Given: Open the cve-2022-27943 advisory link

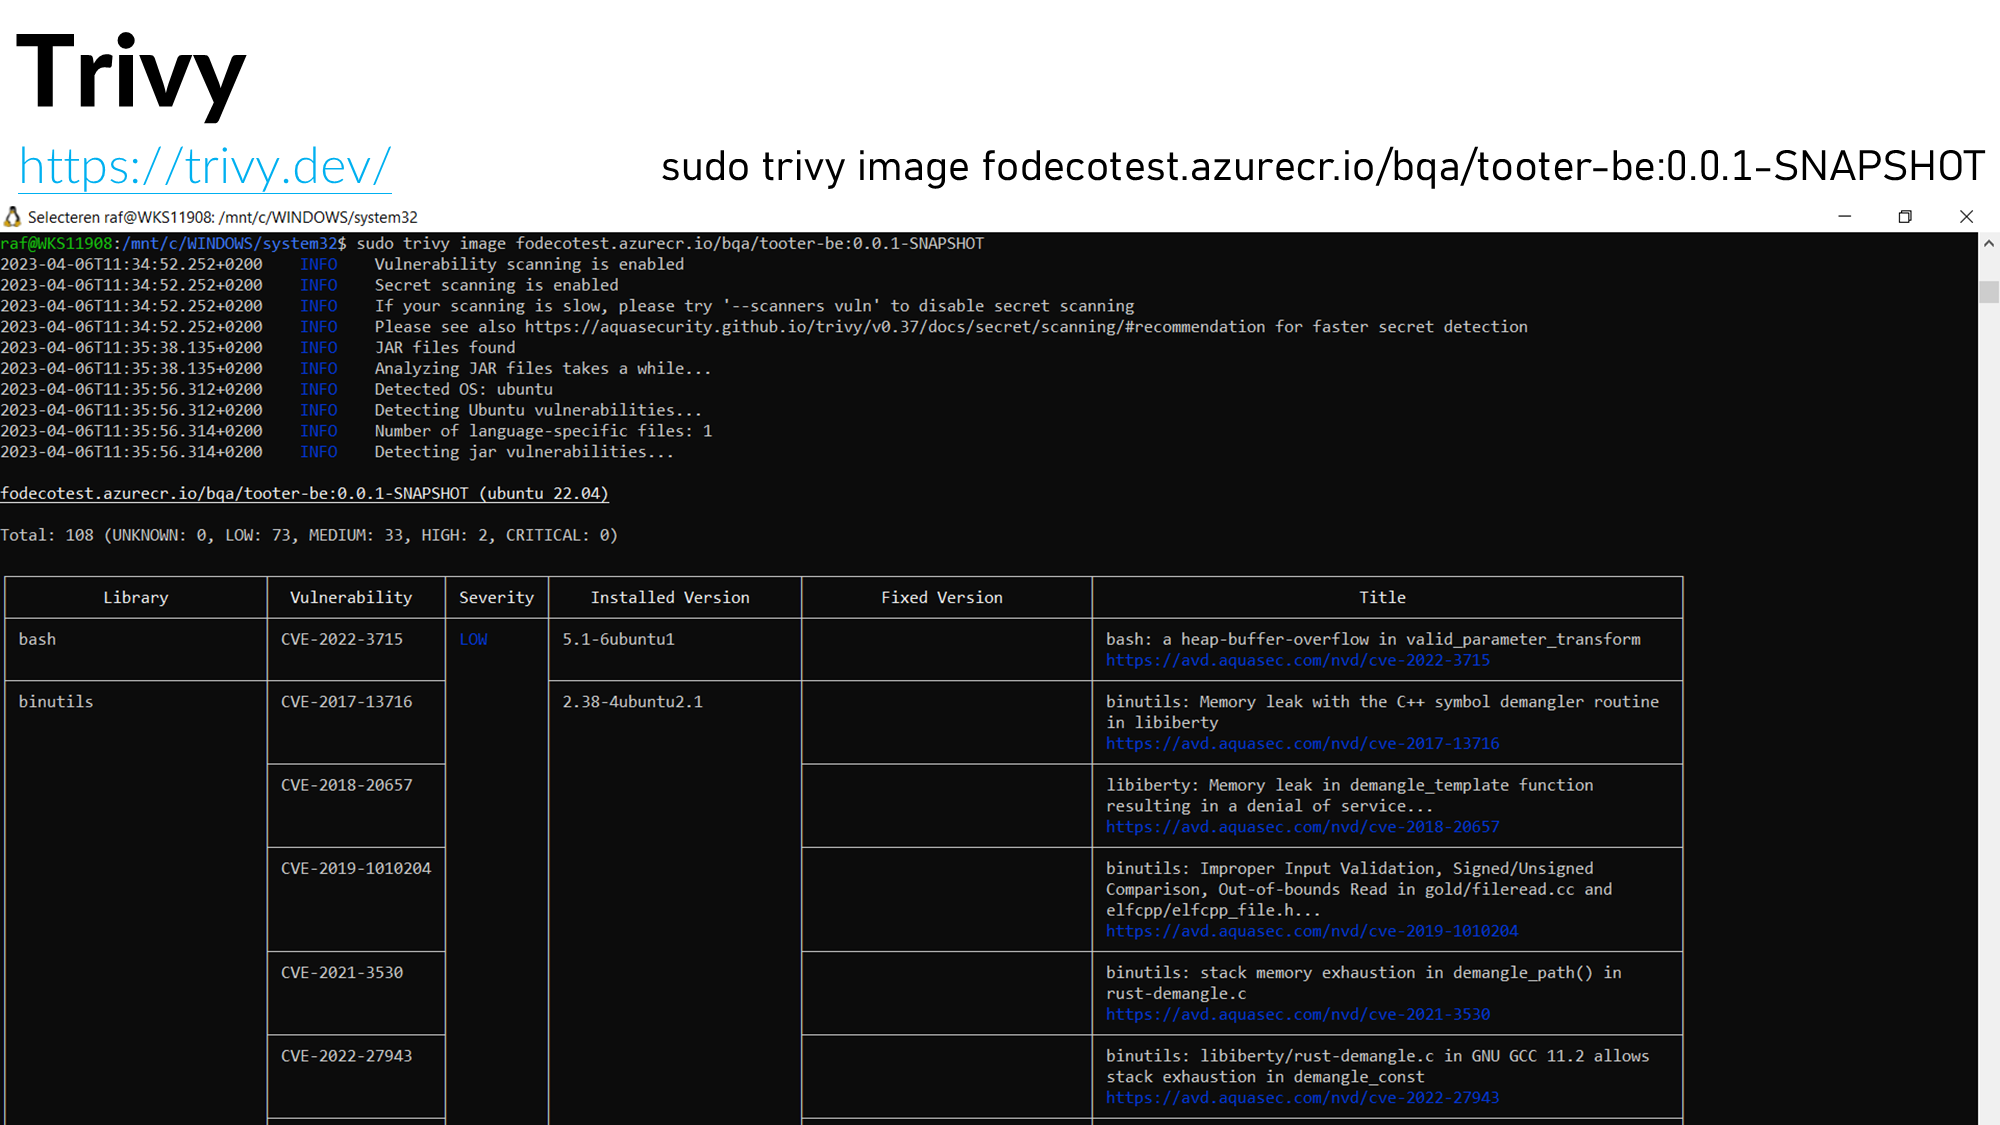Looking at the screenshot, I should point(1302,1098).
